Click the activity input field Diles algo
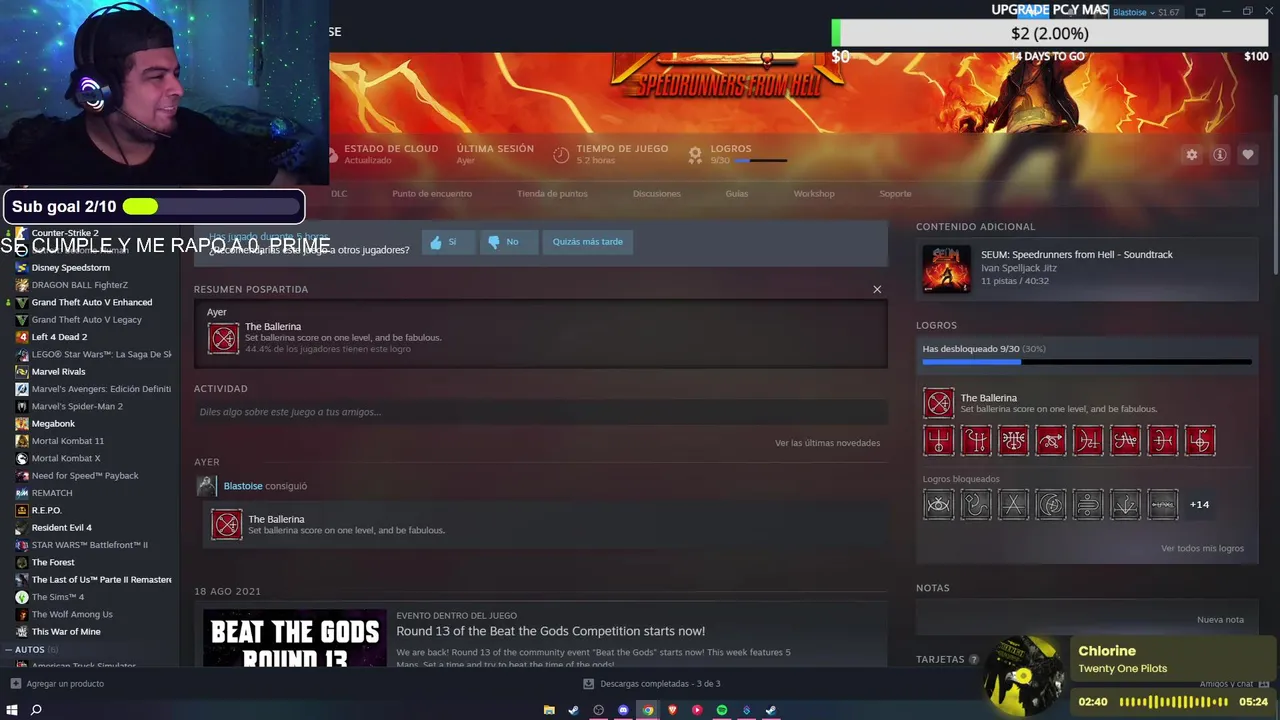 540,412
